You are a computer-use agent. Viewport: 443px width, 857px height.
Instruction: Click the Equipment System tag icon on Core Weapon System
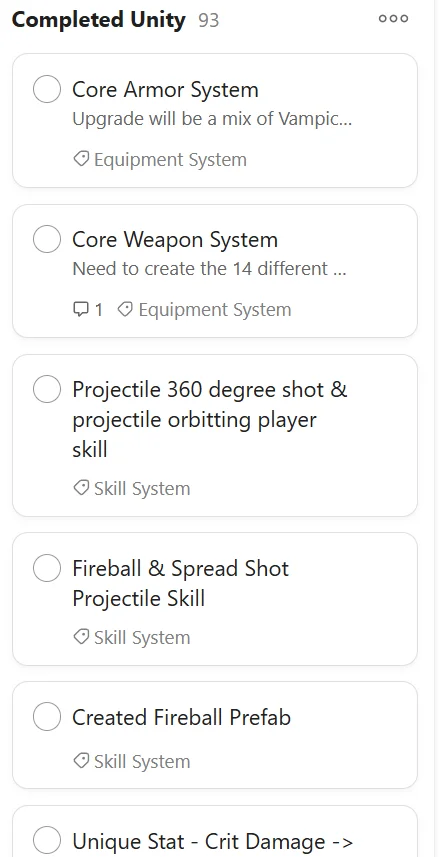125,310
